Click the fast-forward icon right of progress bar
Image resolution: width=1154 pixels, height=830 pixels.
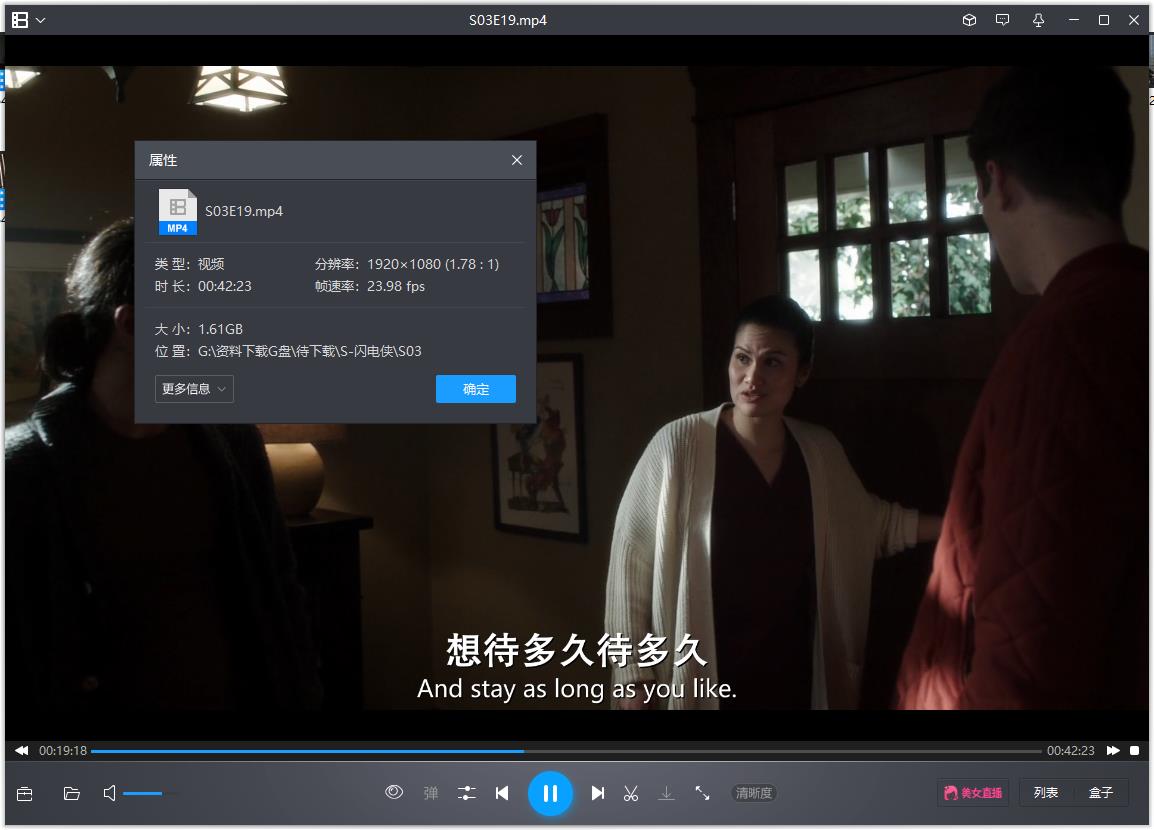click(1114, 751)
